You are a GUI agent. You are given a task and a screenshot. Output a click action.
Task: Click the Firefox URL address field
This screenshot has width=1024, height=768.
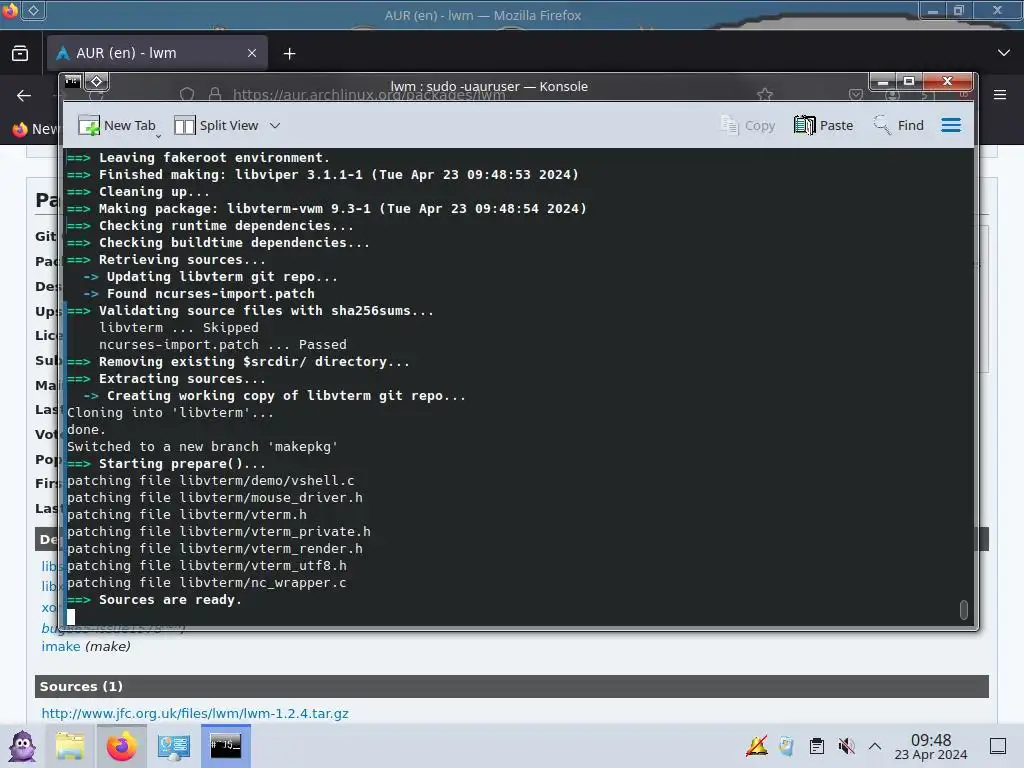[x=369, y=95]
